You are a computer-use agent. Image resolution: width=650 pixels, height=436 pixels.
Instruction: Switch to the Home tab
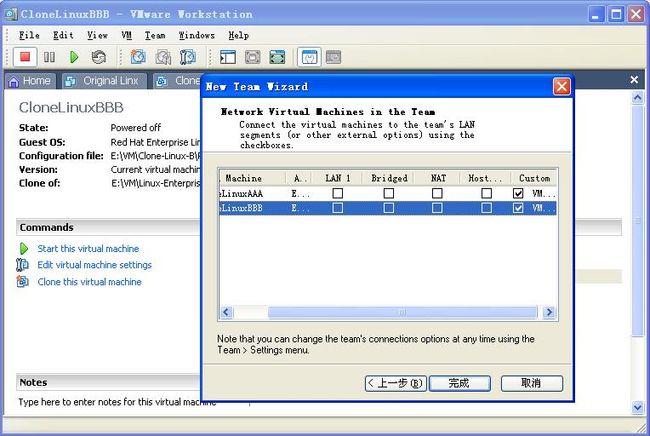pyautogui.click(x=30, y=81)
